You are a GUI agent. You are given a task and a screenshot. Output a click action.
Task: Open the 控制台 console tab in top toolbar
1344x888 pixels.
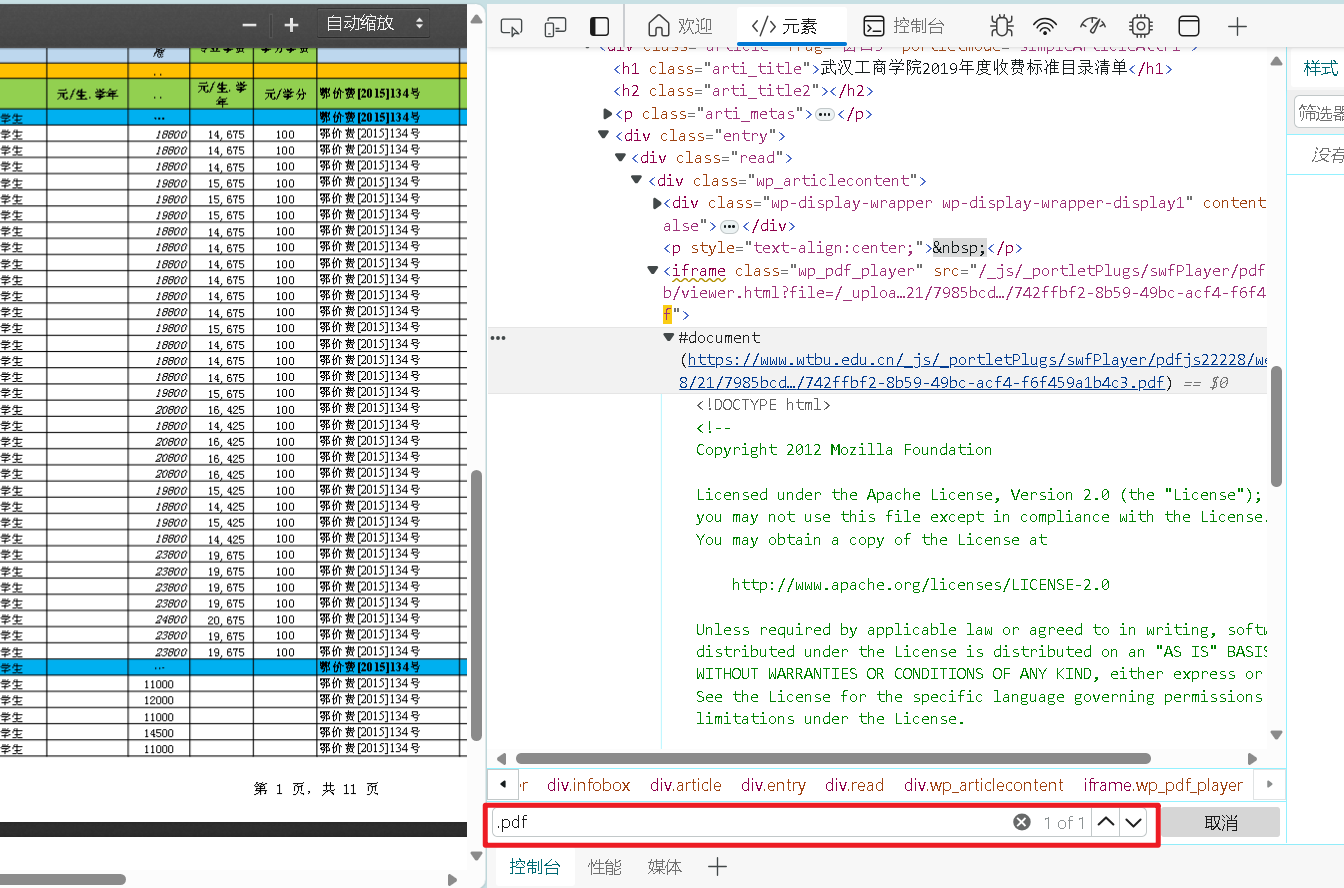point(904,26)
